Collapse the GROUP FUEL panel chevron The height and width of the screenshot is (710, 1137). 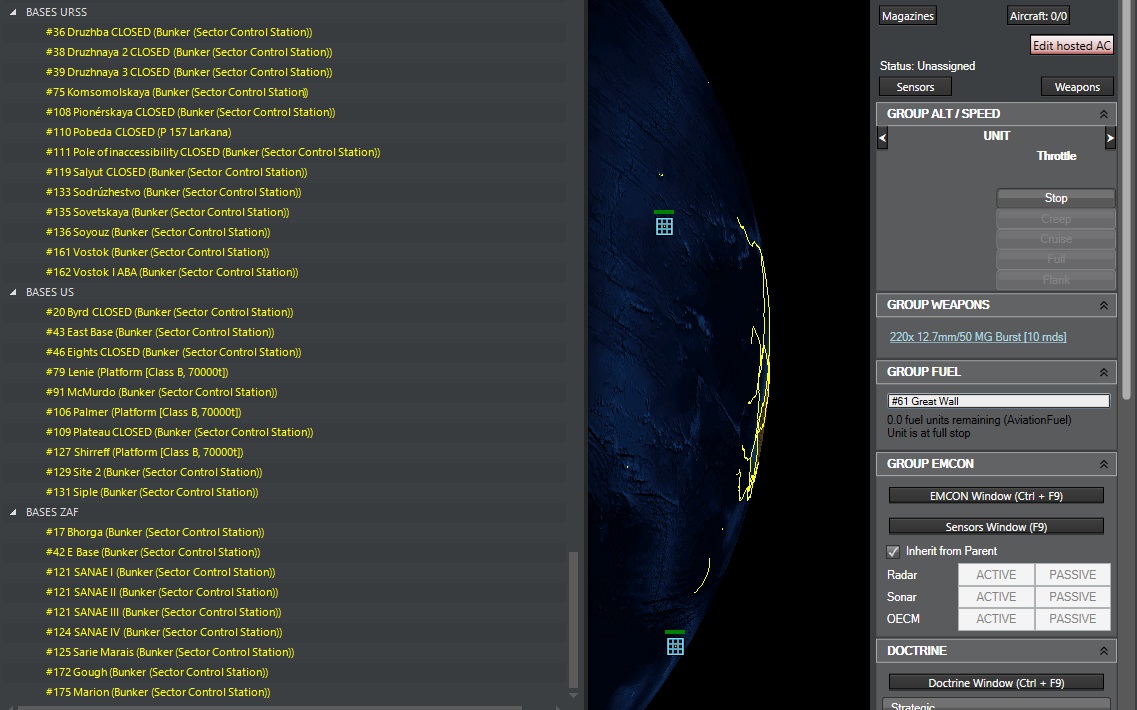click(1103, 372)
